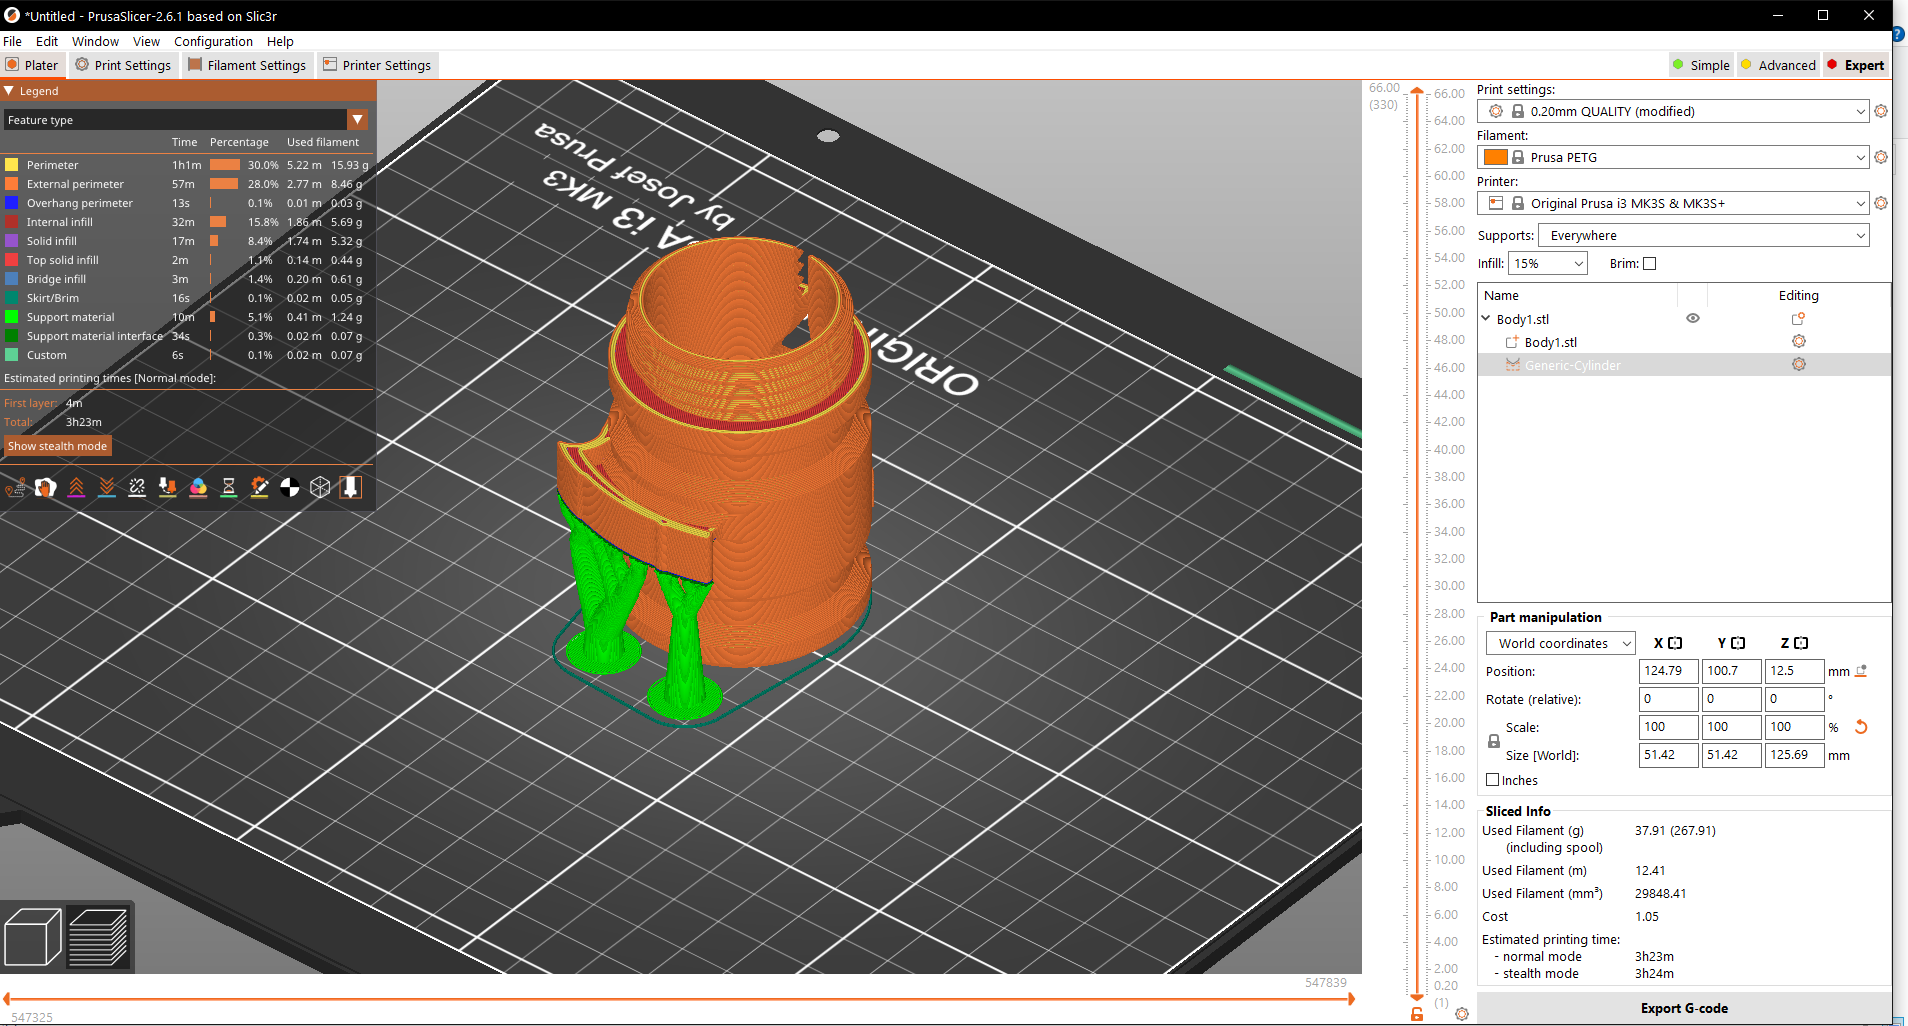The width and height of the screenshot is (1908, 1026).
Task: Toggle retractions display using the down-chevrons icon
Action: tap(107, 487)
